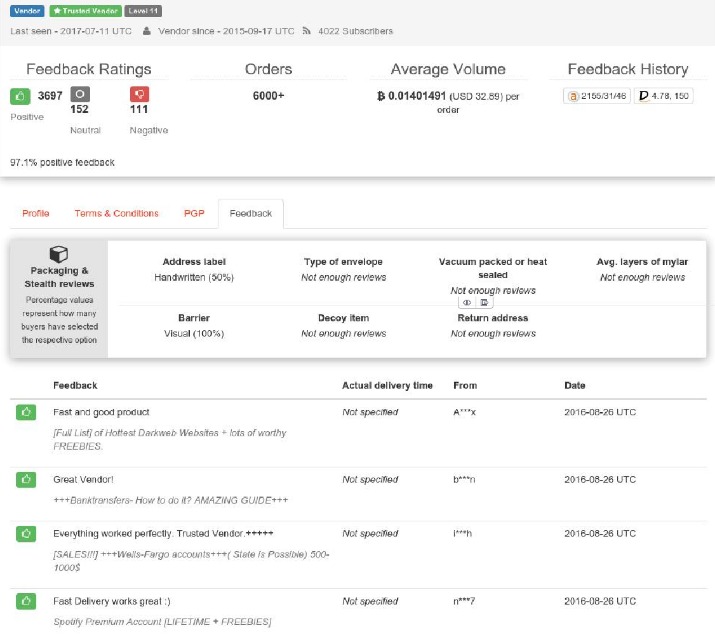Click the package box icon in stealth reviews
This screenshot has width=715, height=635.
pyautogui.click(x=59, y=254)
